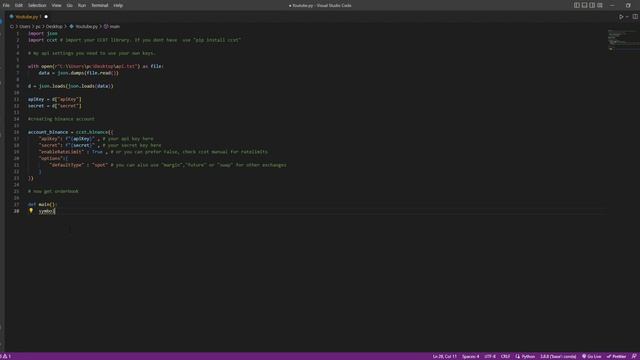Open the View menu
The height and width of the screenshot is (360, 640).
pos(56,5)
